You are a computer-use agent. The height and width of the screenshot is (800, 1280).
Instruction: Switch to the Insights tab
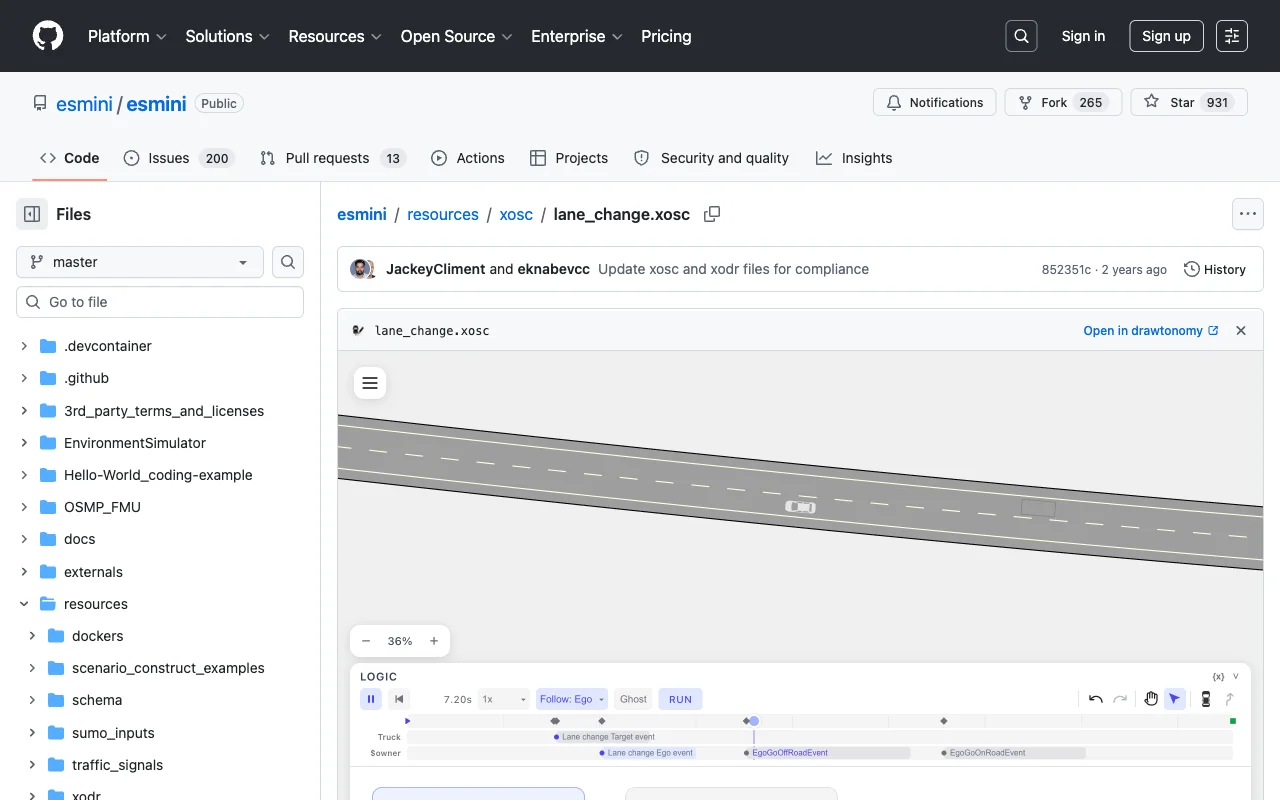[854, 158]
